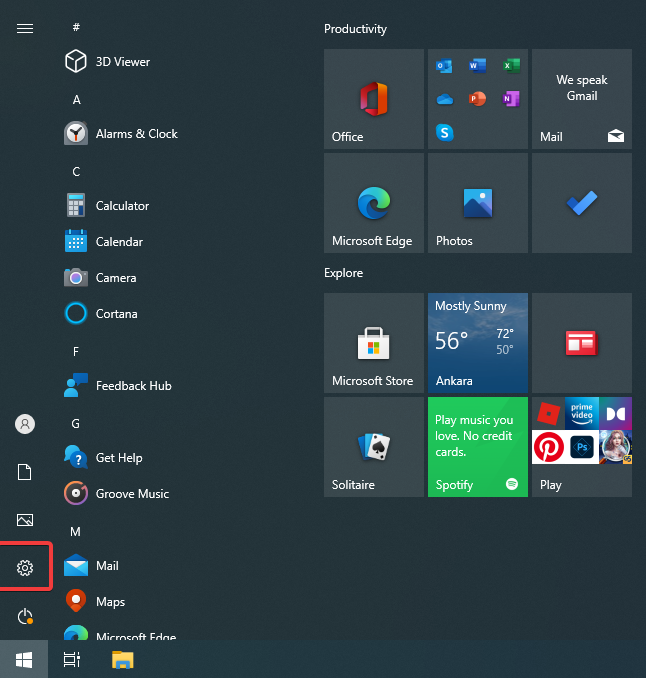Viewport: 646px width, 678px height.
Task: Open File Explorer from the taskbar
Action: click(122, 660)
